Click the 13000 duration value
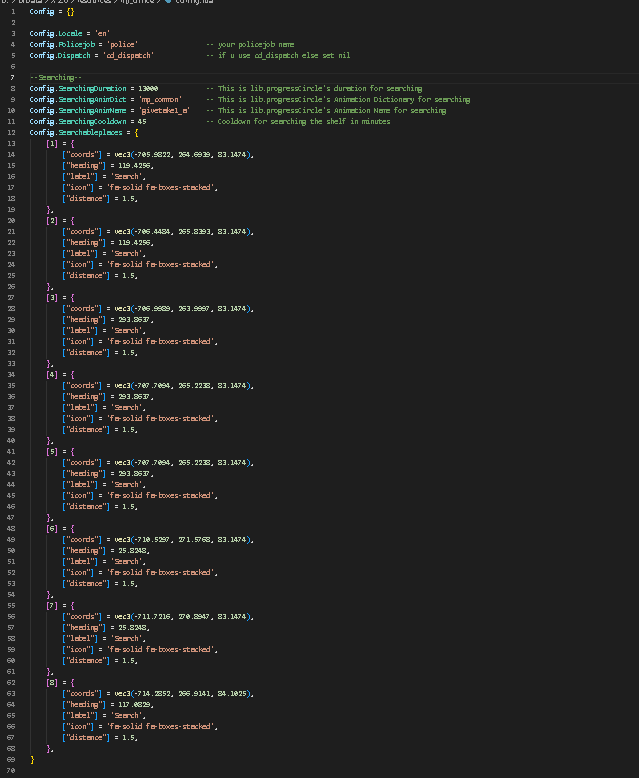The height and width of the screenshot is (778, 639). (148, 88)
